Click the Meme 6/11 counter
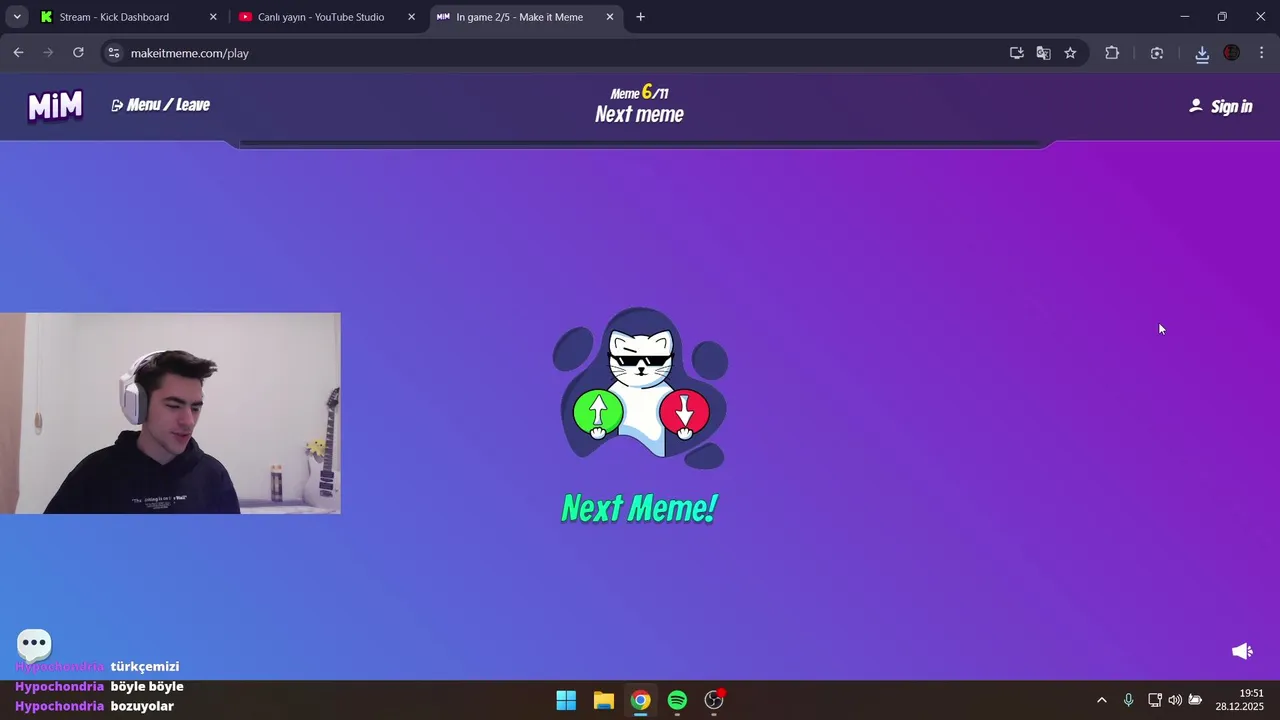Screen dimensions: 1280x720 639,93
